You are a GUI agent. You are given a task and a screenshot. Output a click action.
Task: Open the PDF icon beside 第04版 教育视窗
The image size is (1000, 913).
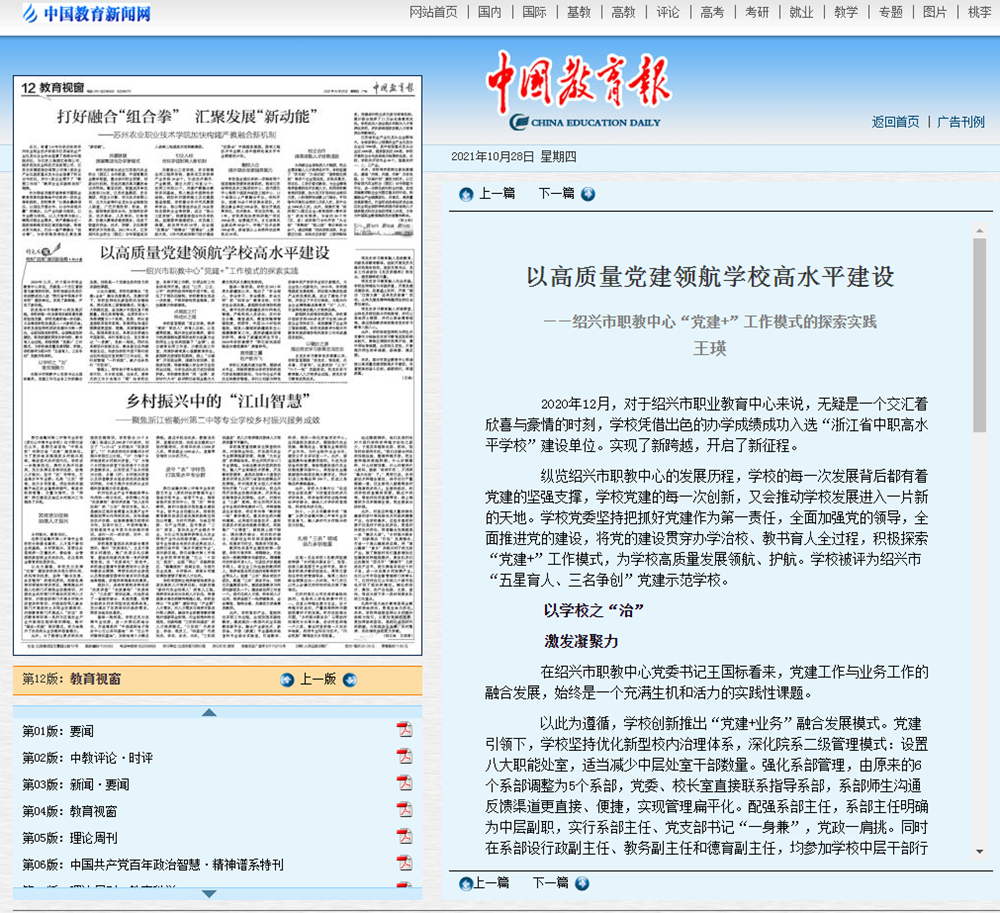tap(404, 810)
